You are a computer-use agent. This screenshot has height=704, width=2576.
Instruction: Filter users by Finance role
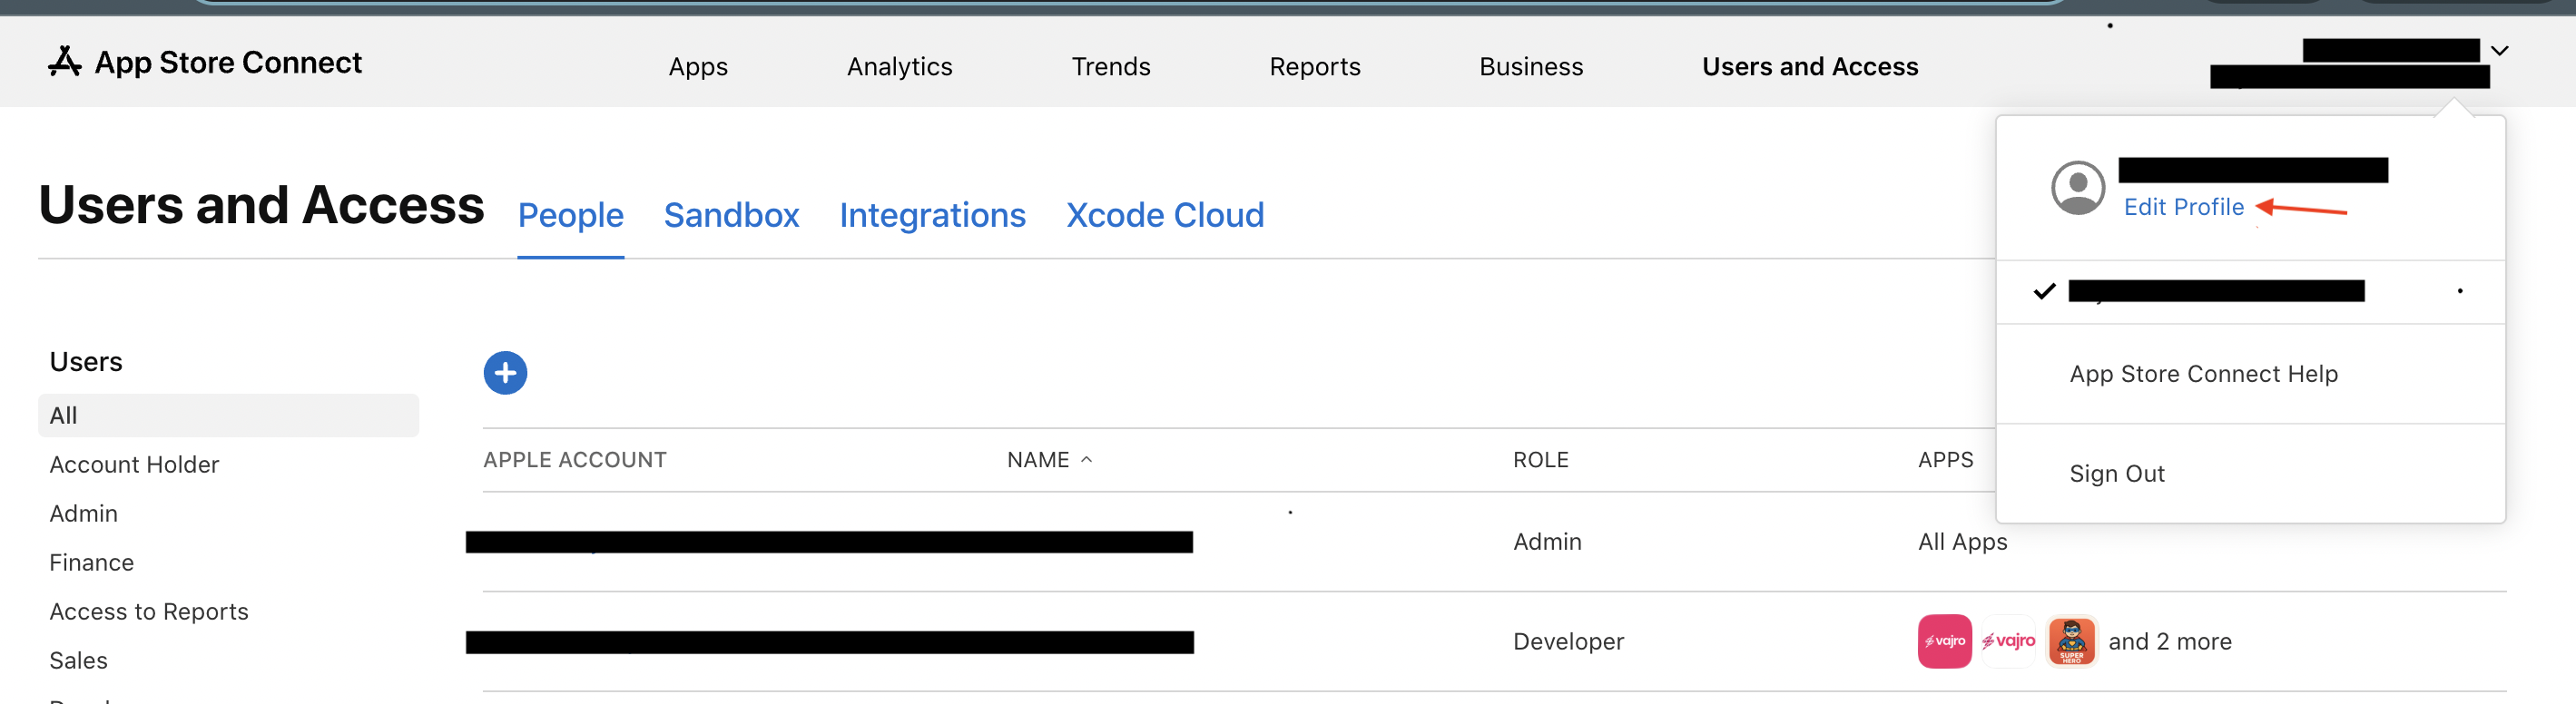click(91, 563)
